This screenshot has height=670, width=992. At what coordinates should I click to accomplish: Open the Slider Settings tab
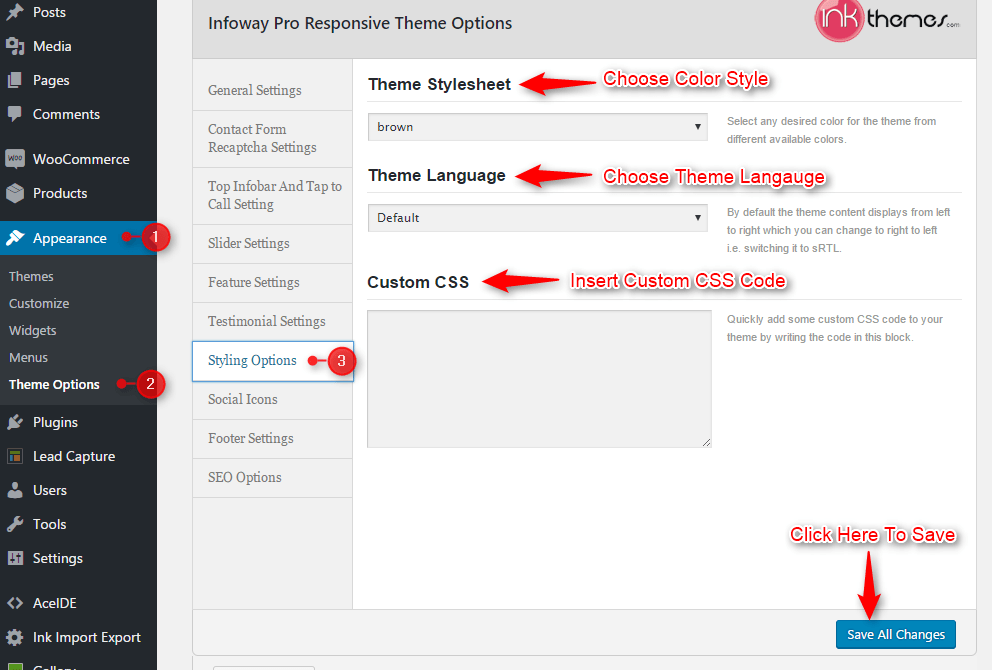pyautogui.click(x=273, y=244)
